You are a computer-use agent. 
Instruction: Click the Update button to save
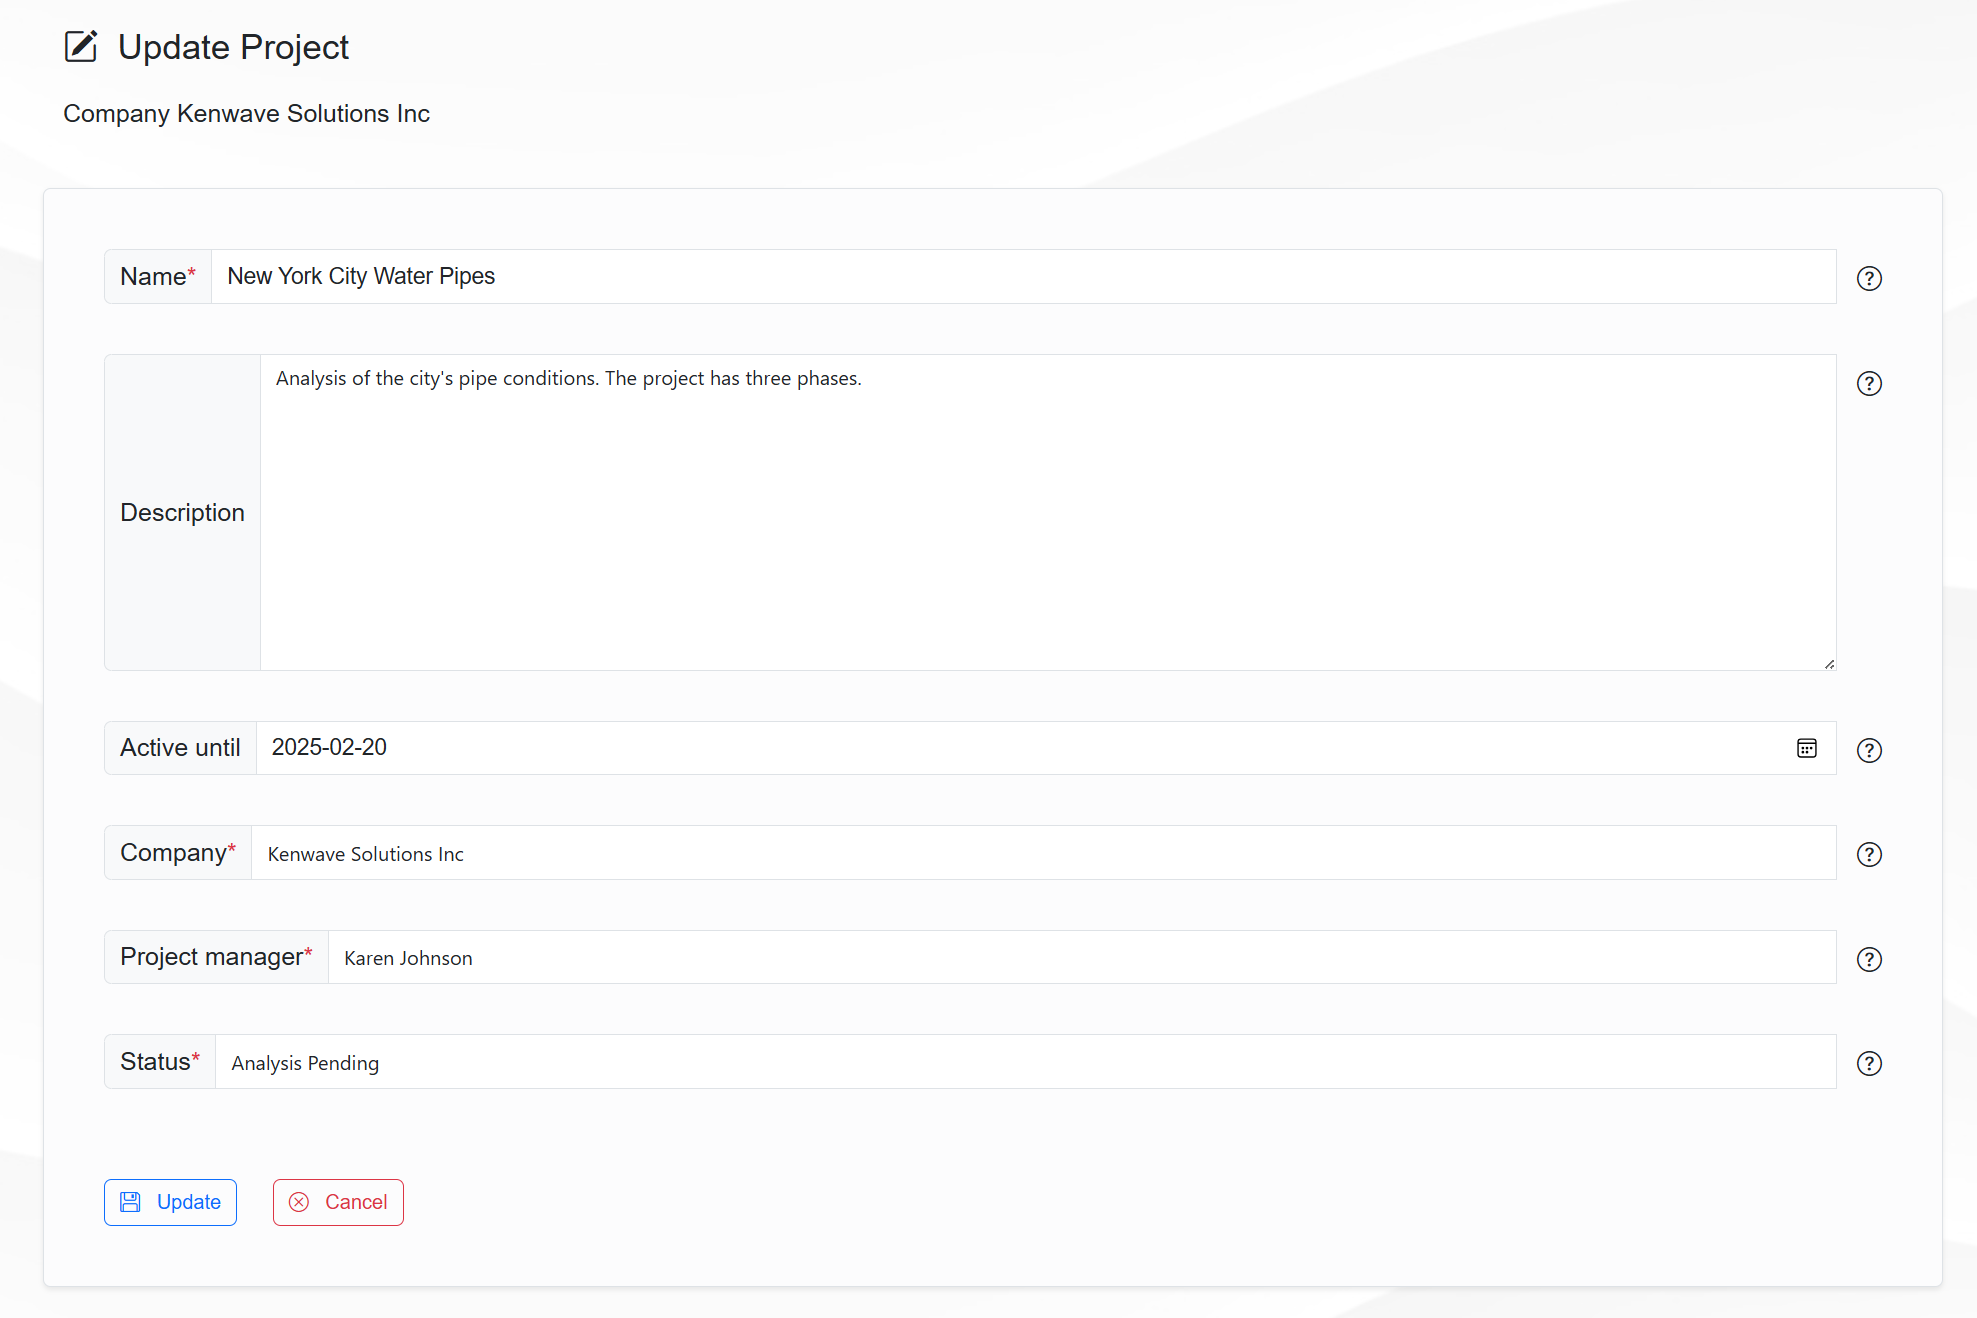pos(170,1202)
